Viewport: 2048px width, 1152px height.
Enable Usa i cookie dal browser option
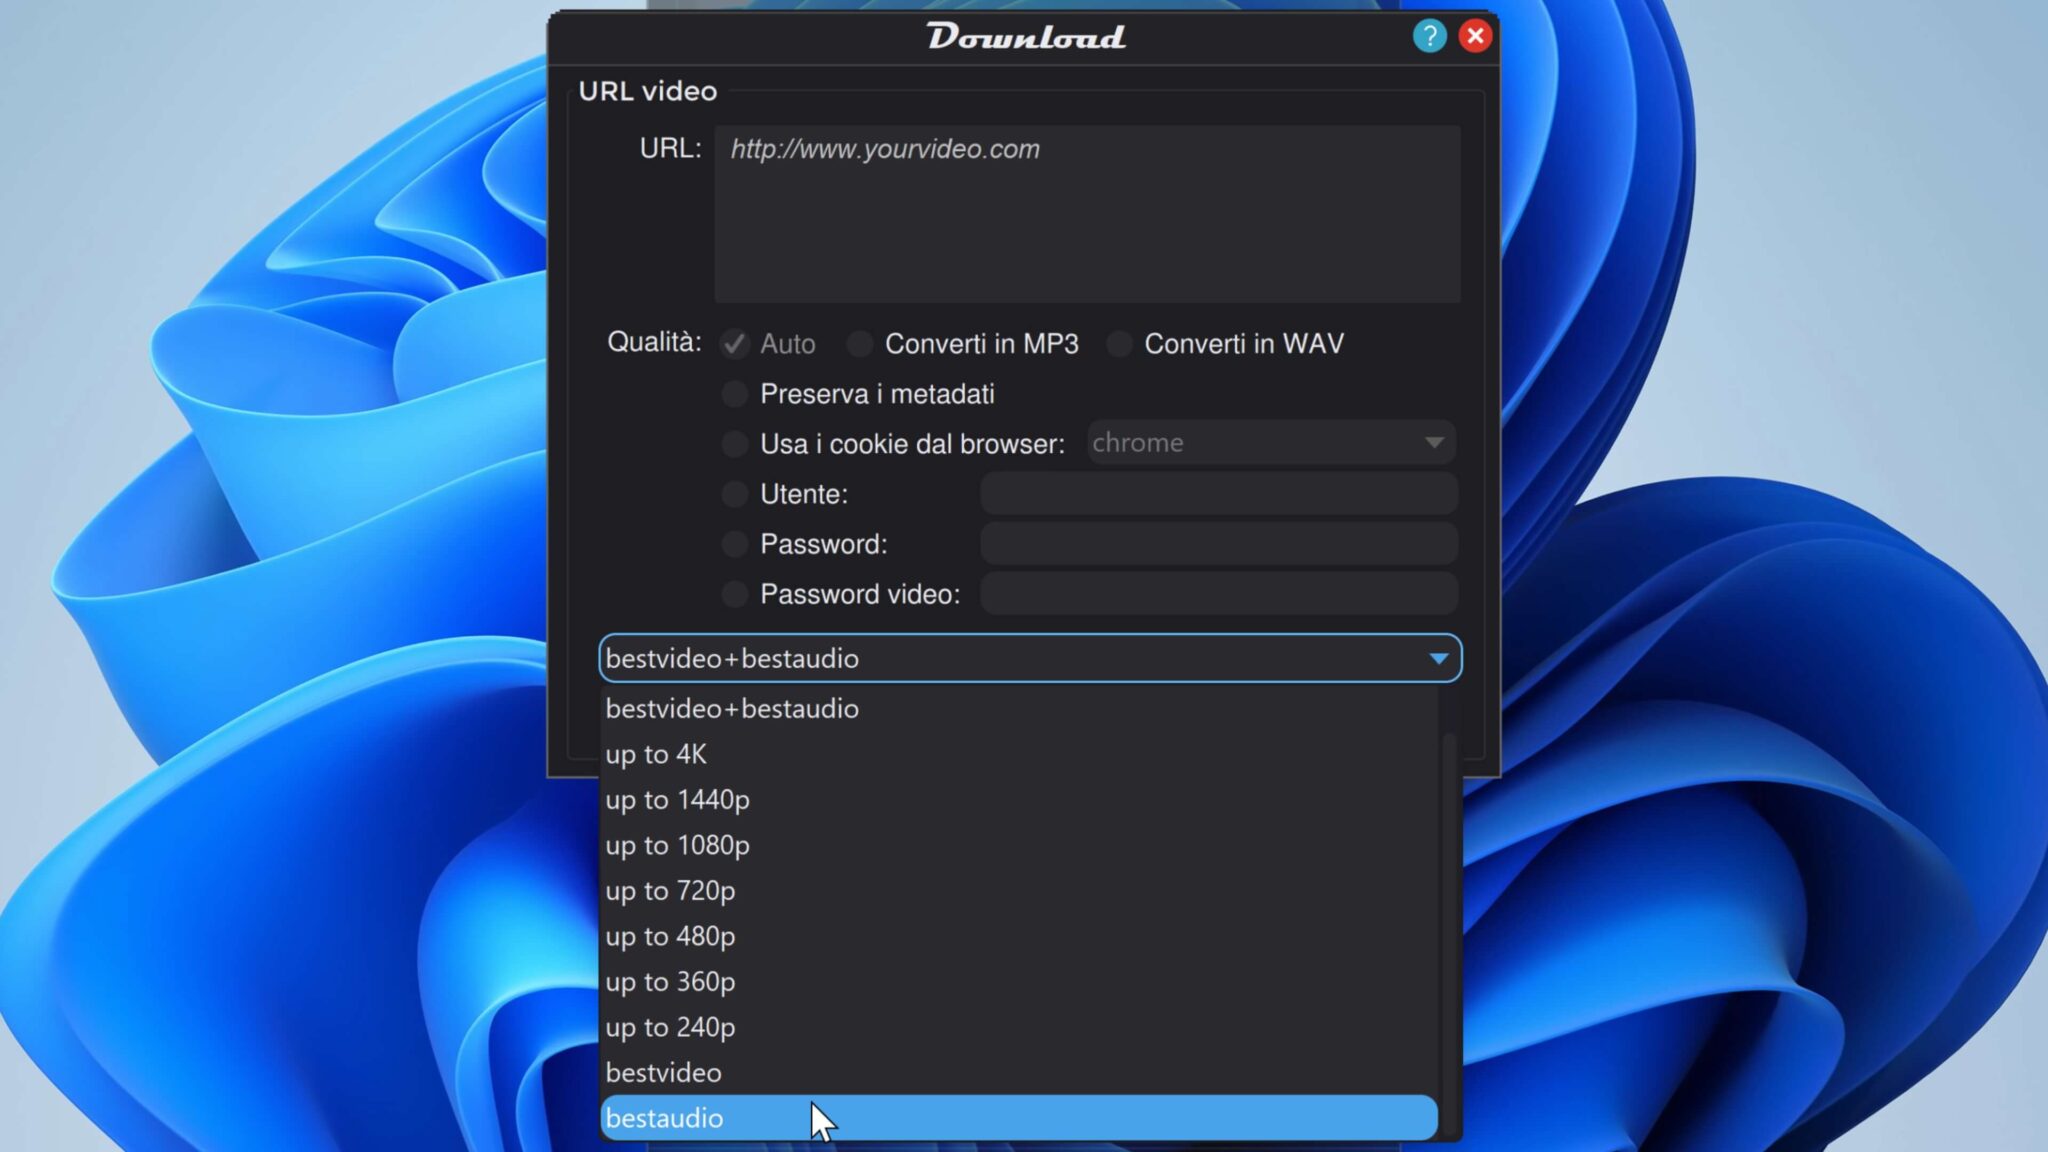click(734, 443)
